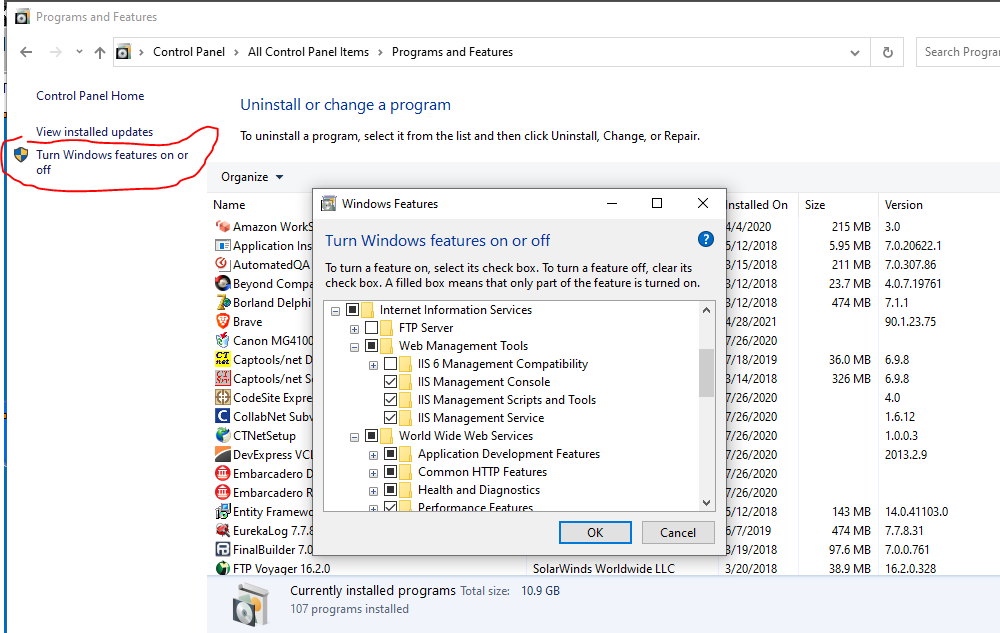Click the FTP Voyager program icon
Image resolution: width=1000 pixels, height=633 pixels.
(223, 568)
